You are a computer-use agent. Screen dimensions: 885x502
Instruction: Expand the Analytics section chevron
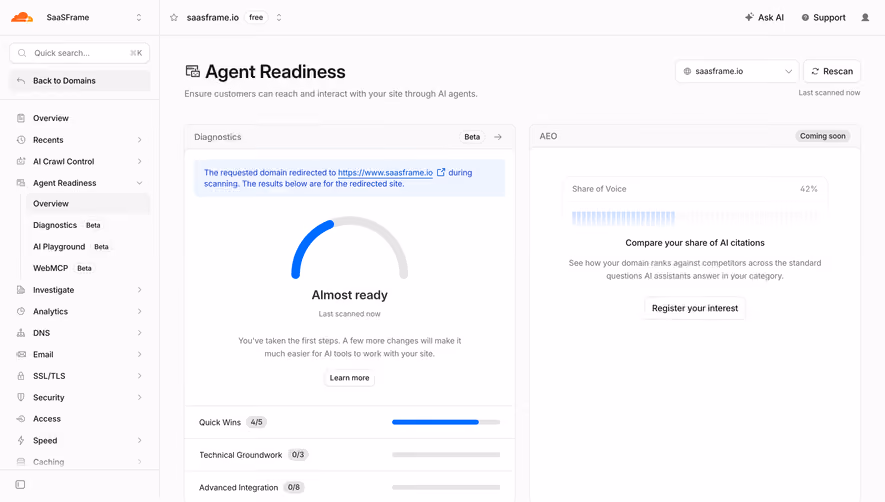pyautogui.click(x=139, y=311)
